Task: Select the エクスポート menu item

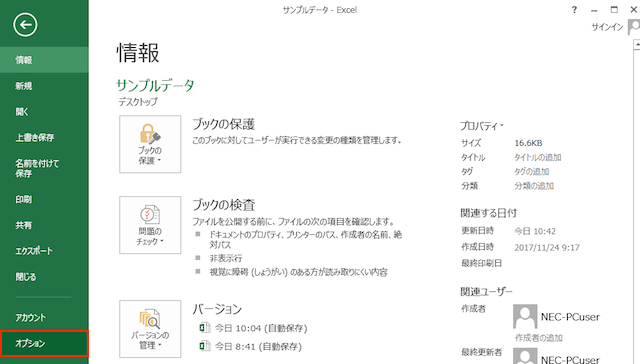Action: (x=44, y=251)
